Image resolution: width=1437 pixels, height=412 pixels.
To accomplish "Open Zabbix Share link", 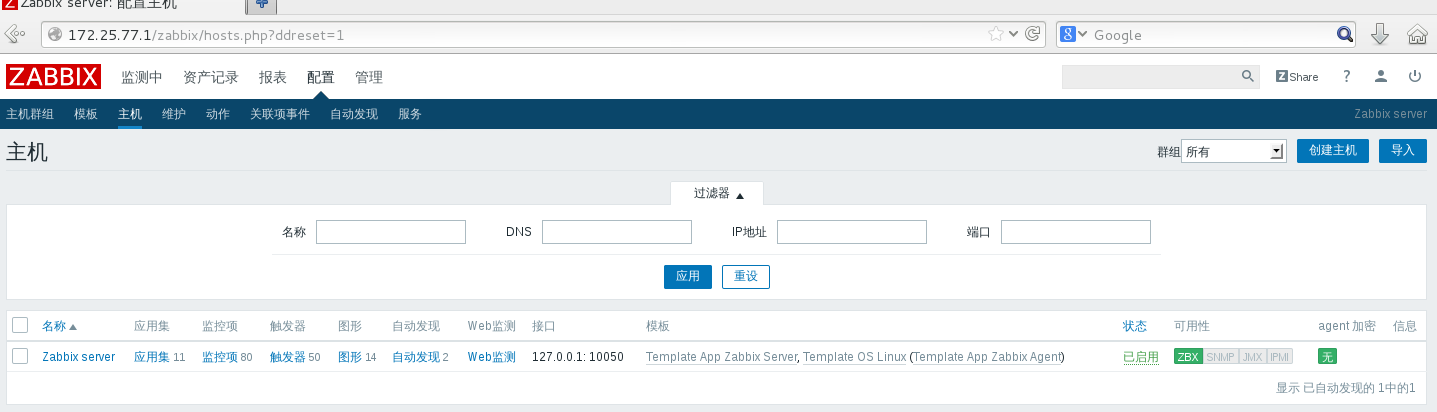I will pos(1297,76).
